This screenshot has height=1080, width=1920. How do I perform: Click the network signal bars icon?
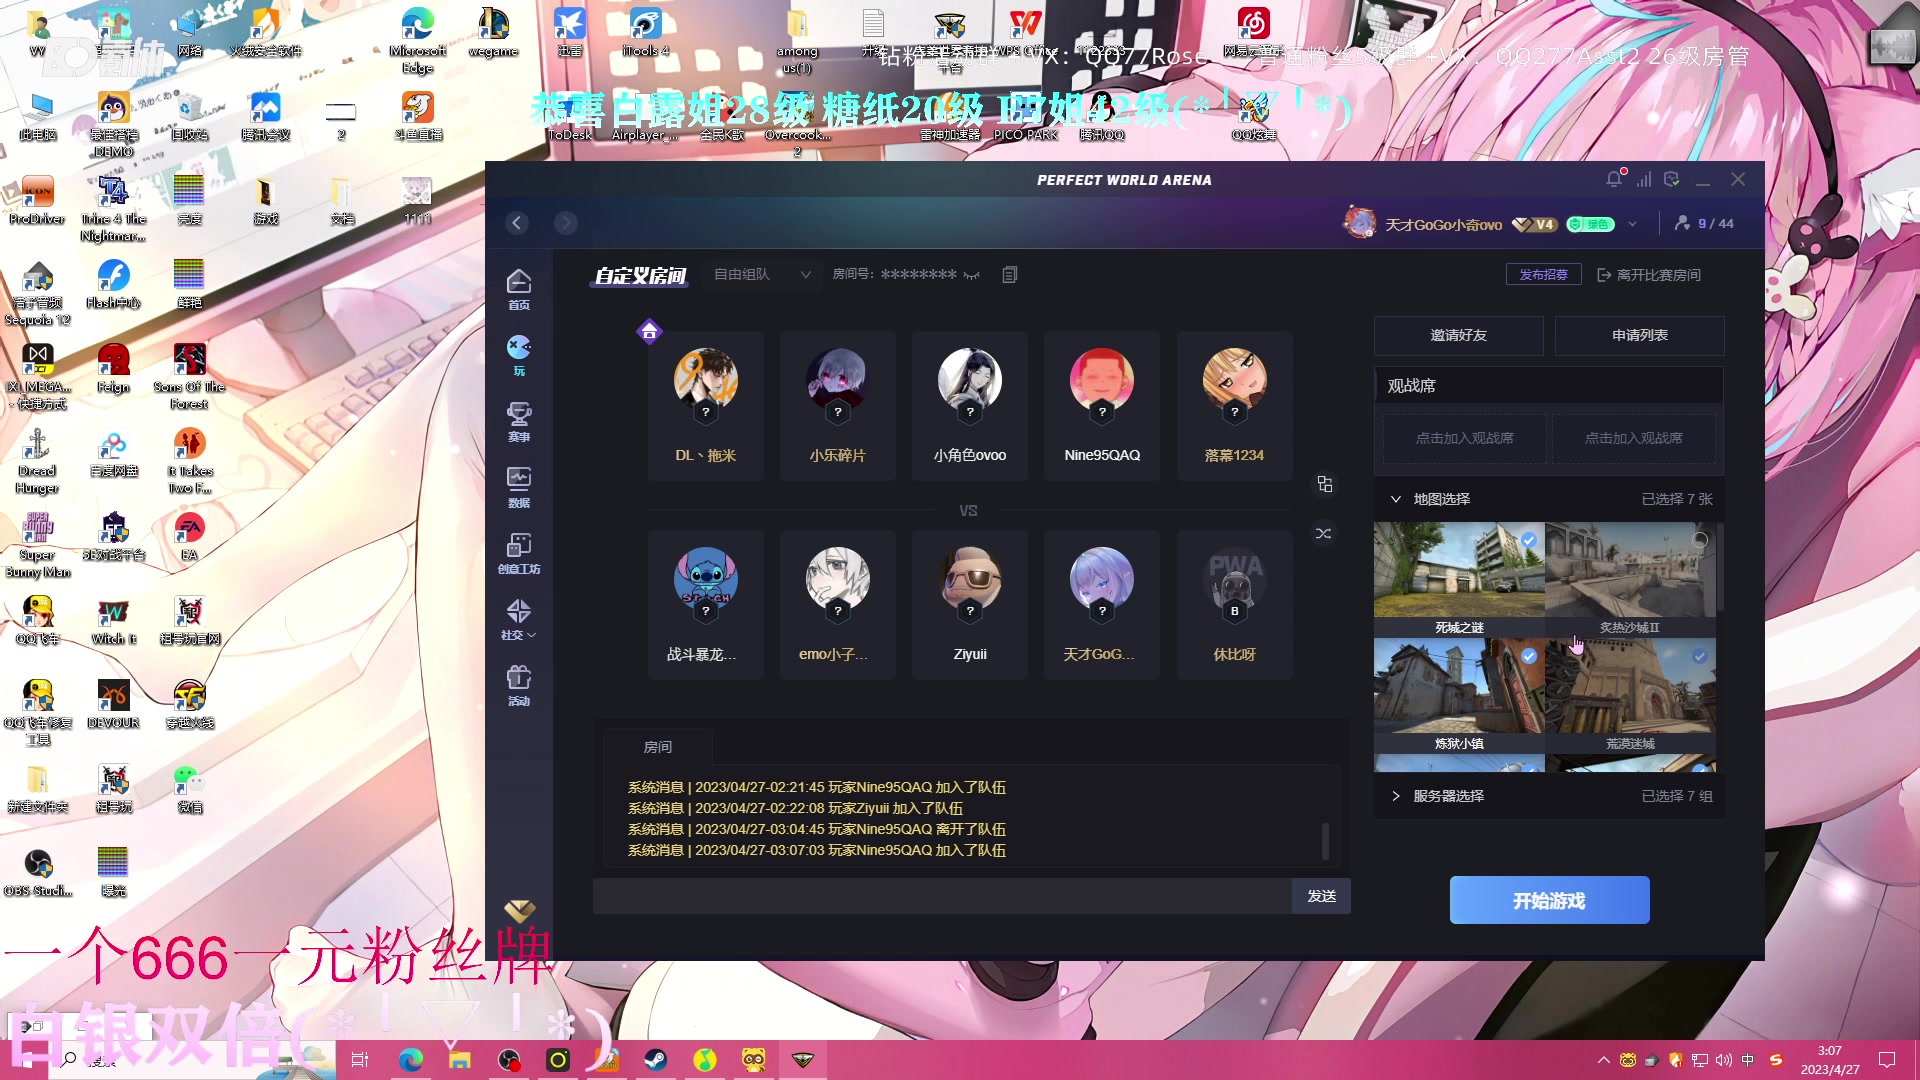tap(1644, 179)
